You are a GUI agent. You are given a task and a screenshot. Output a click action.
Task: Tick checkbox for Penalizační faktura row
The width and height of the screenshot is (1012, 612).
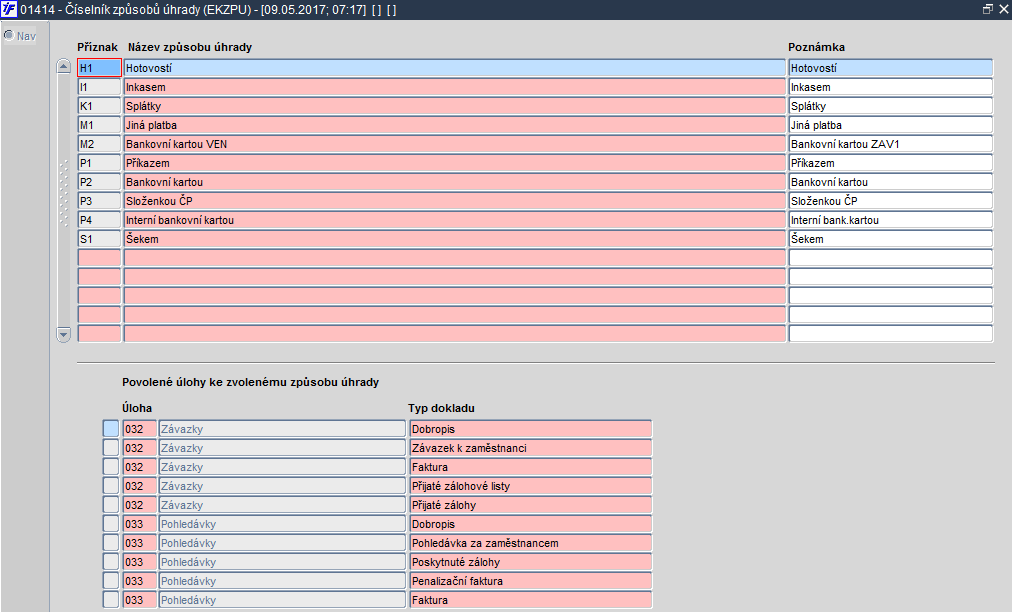point(111,580)
